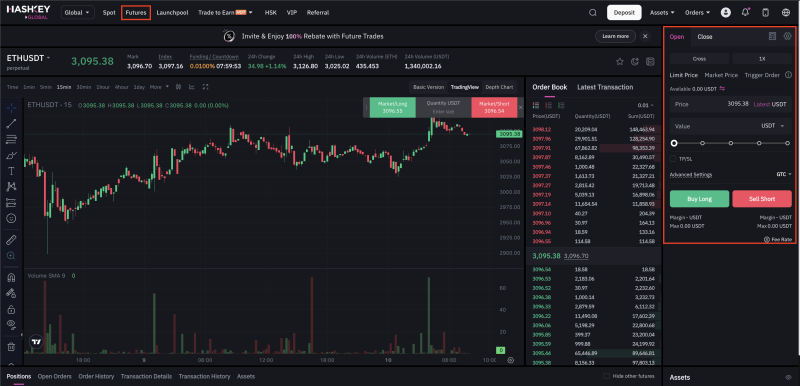Open the GTC time-in-force dropdown
This screenshot has height=386, width=800.
(x=784, y=174)
